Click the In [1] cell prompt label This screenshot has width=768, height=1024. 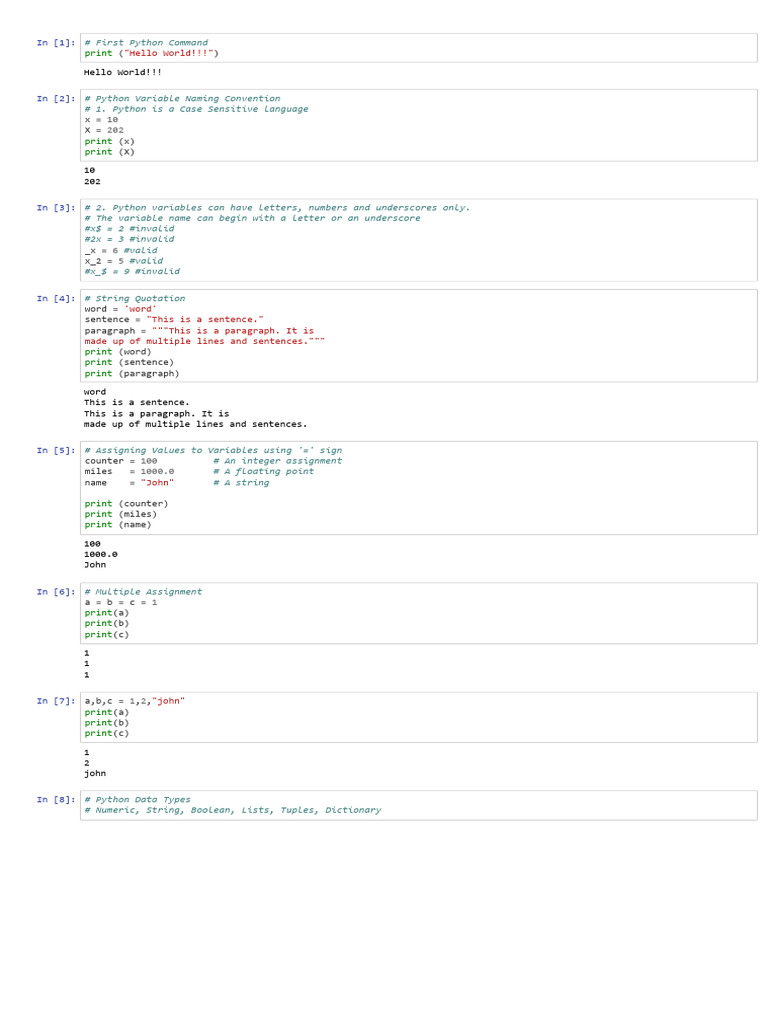(56, 42)
